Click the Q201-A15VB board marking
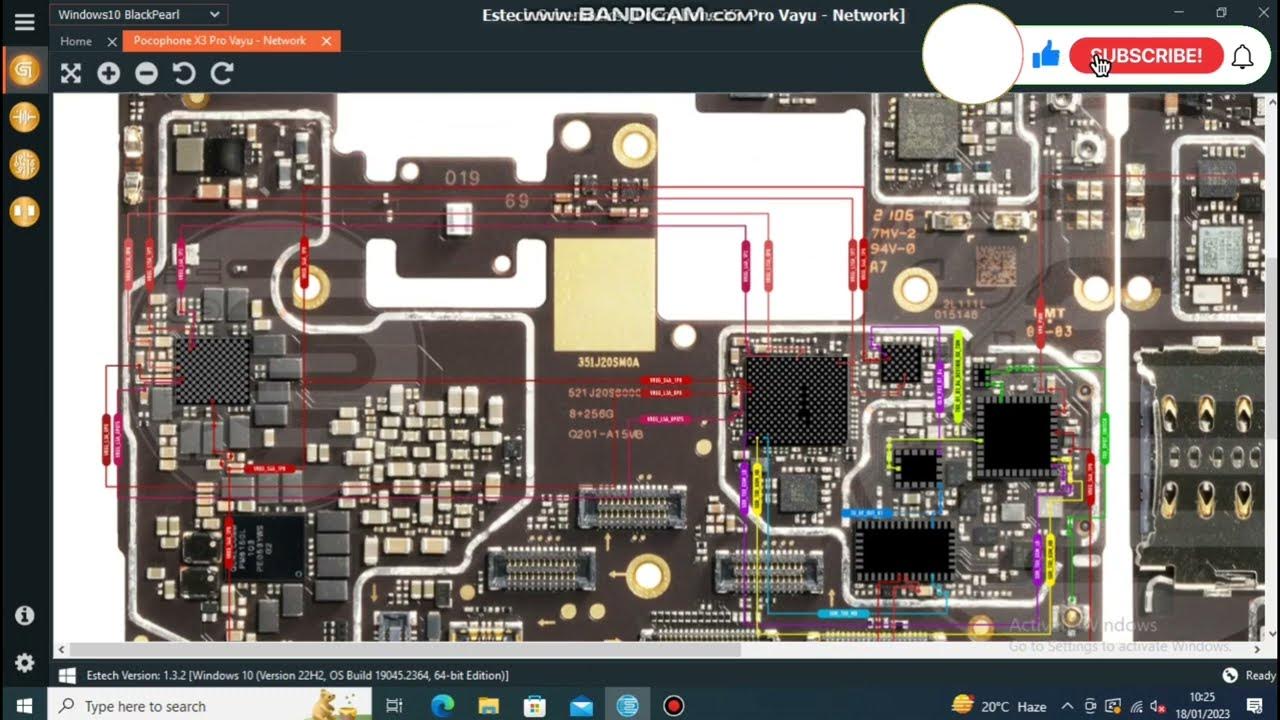The height and width of the screenshot is (720, 1280). pyautogui.click(x=606, y=435)
